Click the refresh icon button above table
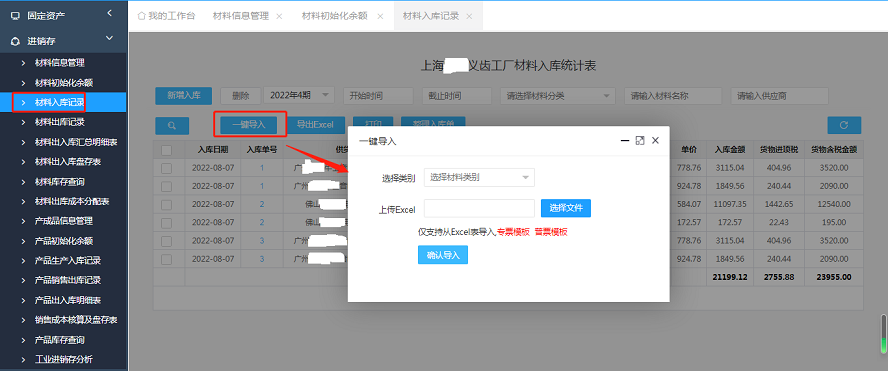 tap(844, 125)
